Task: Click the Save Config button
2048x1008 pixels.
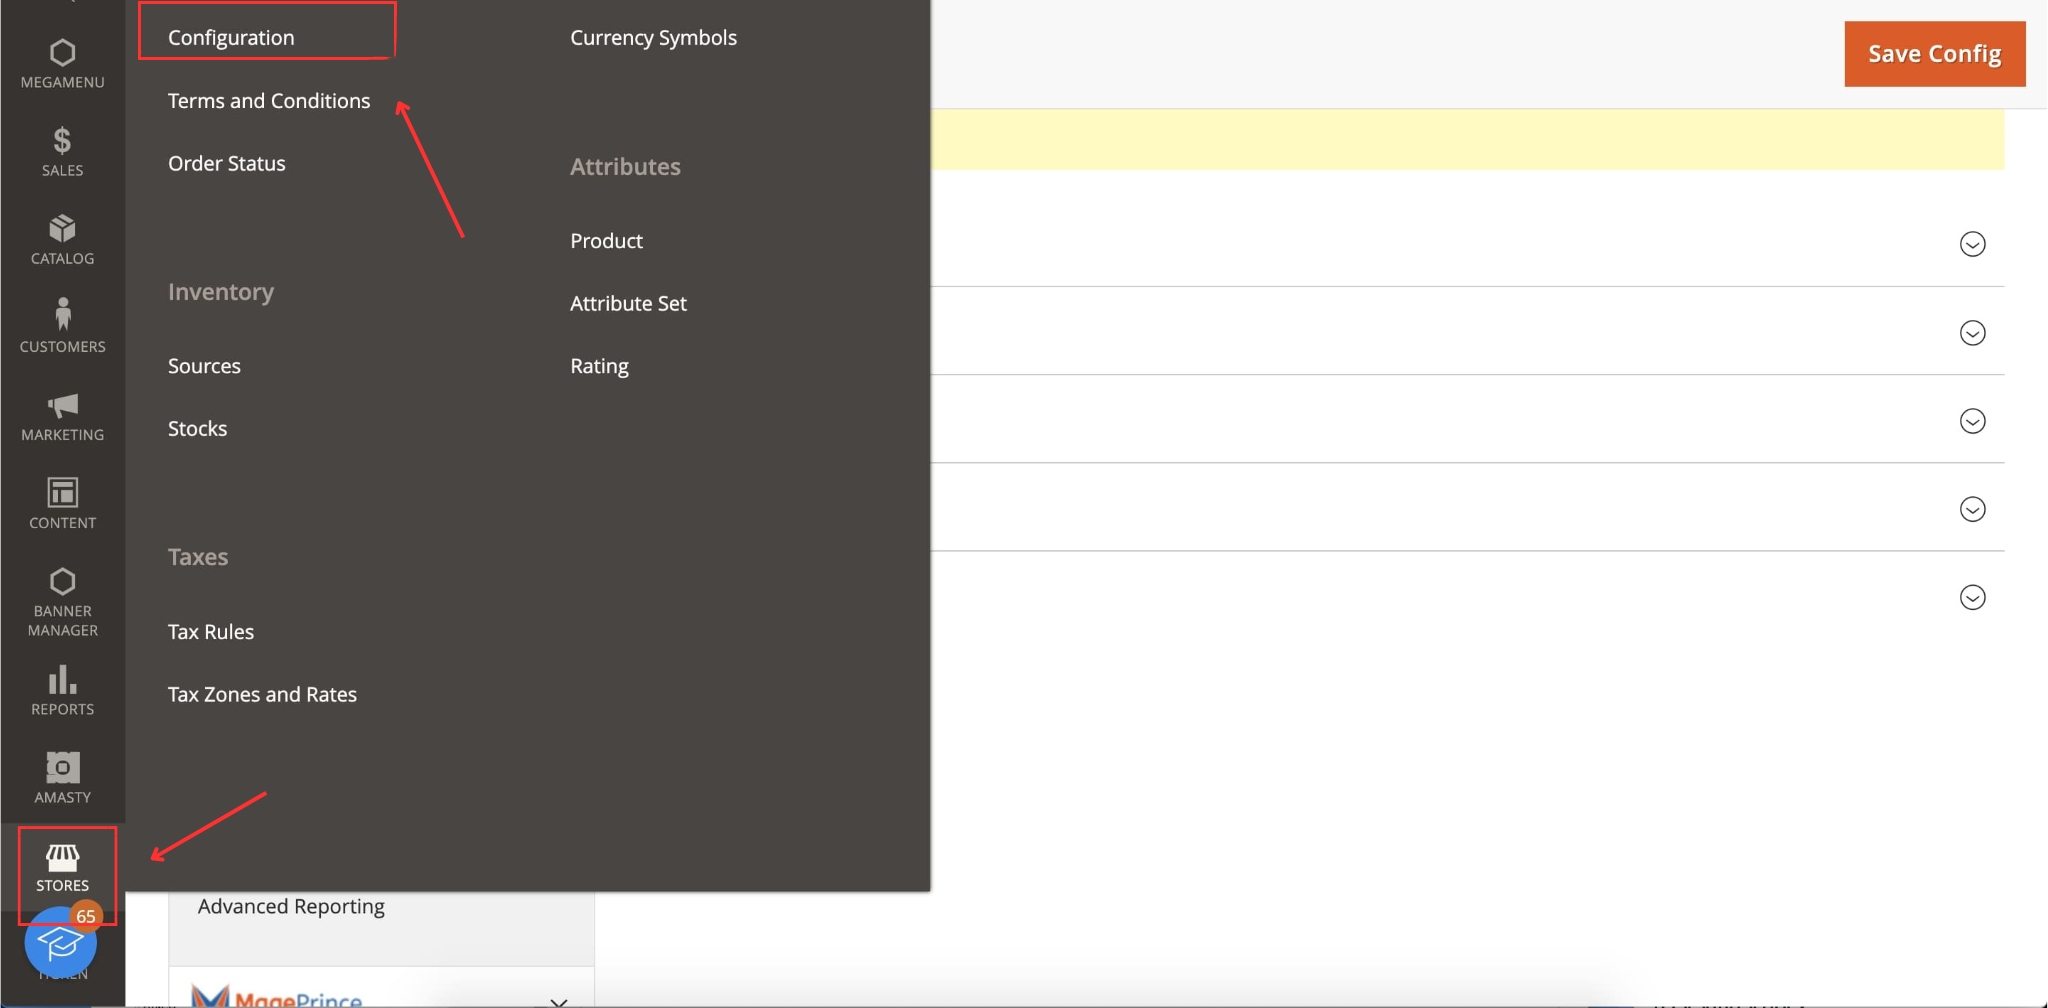Action: [x=1934, y=54]
